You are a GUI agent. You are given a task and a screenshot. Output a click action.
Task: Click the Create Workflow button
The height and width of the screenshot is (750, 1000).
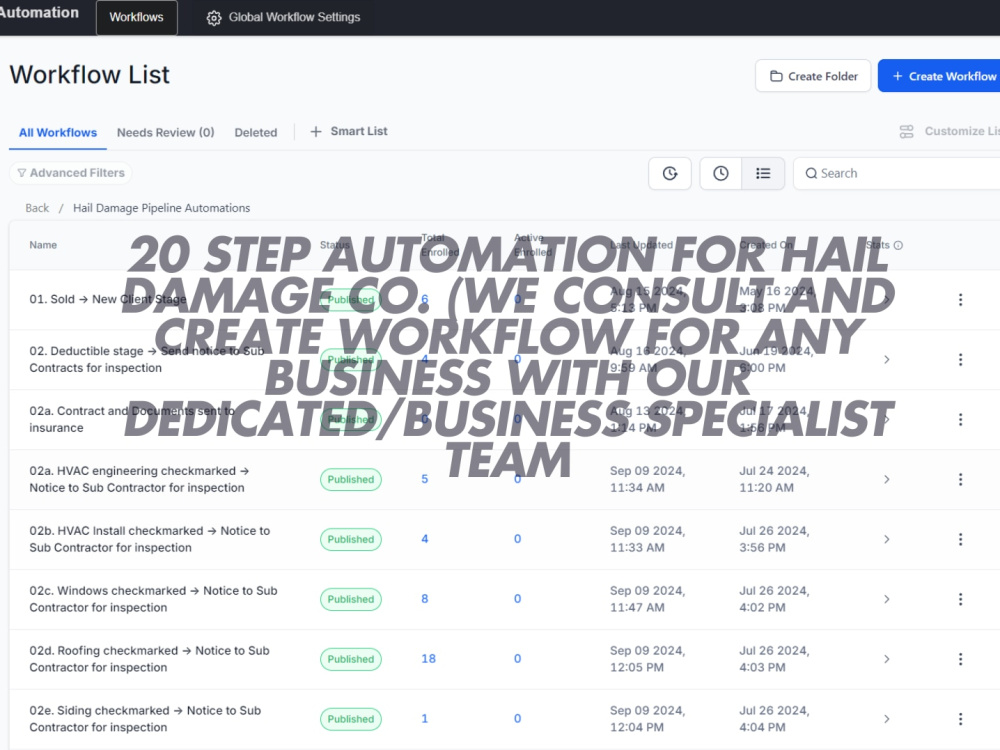click(941, 76)
